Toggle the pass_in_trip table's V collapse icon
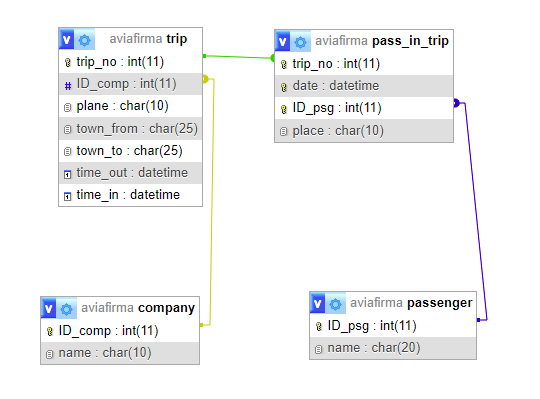 (282, 41)
